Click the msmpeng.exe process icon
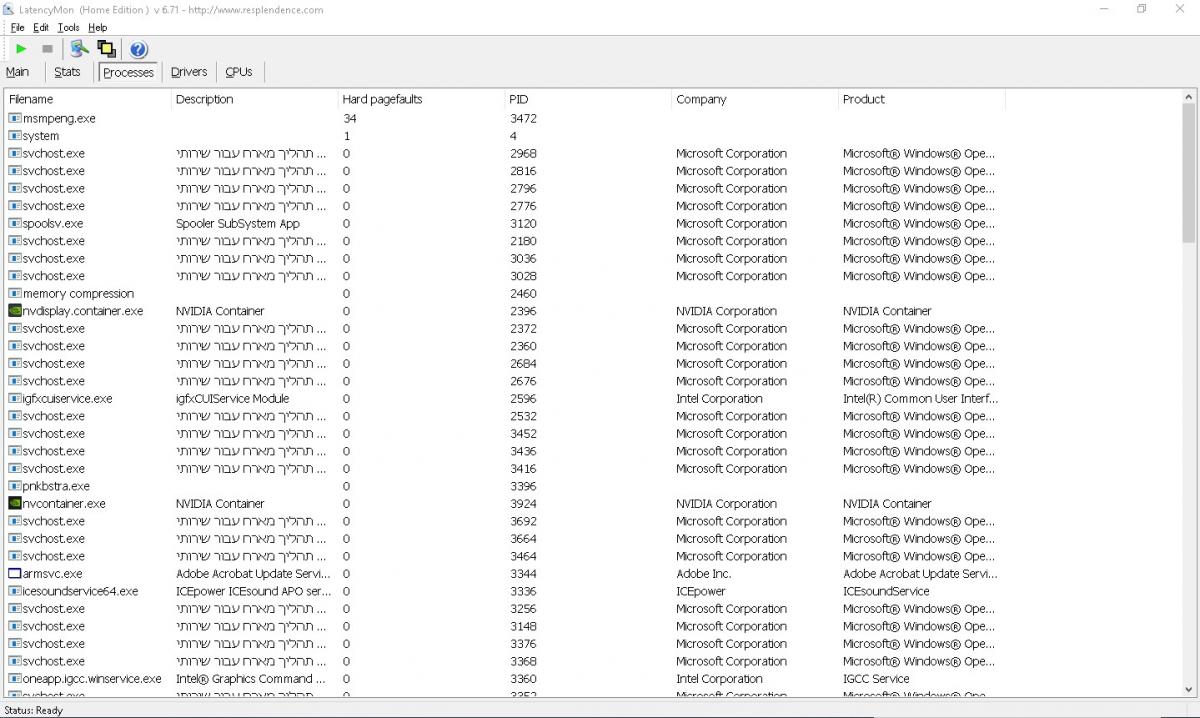The image size is (1200, 718). [14, 118]
